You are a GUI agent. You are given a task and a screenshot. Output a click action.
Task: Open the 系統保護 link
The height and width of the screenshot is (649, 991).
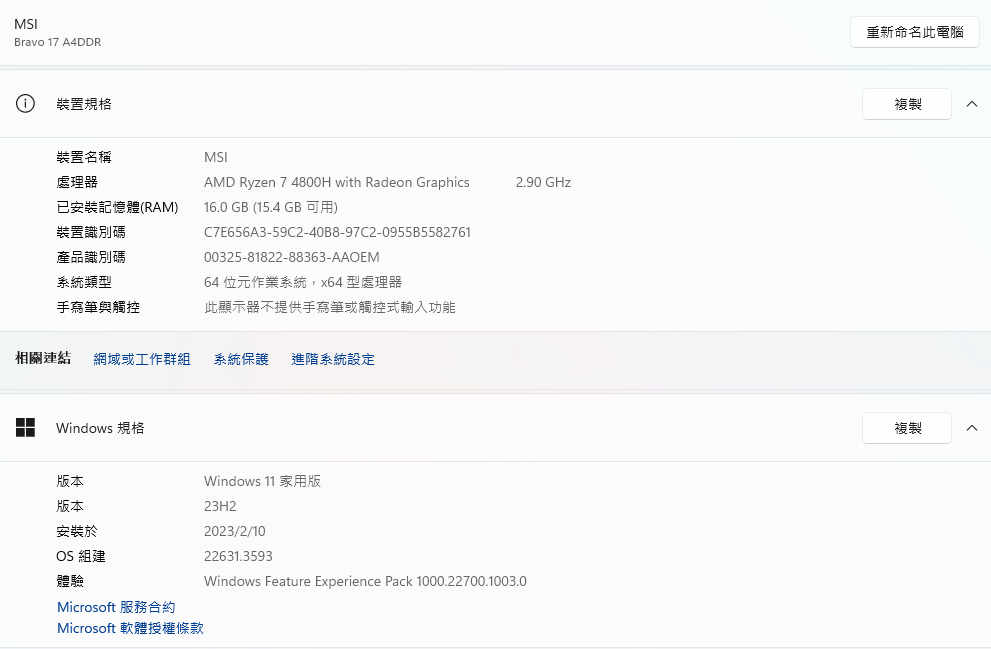(x=241, y=359)
